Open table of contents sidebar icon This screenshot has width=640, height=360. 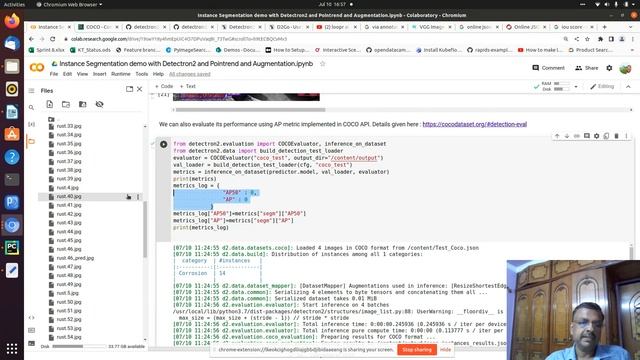click(31, 91)
